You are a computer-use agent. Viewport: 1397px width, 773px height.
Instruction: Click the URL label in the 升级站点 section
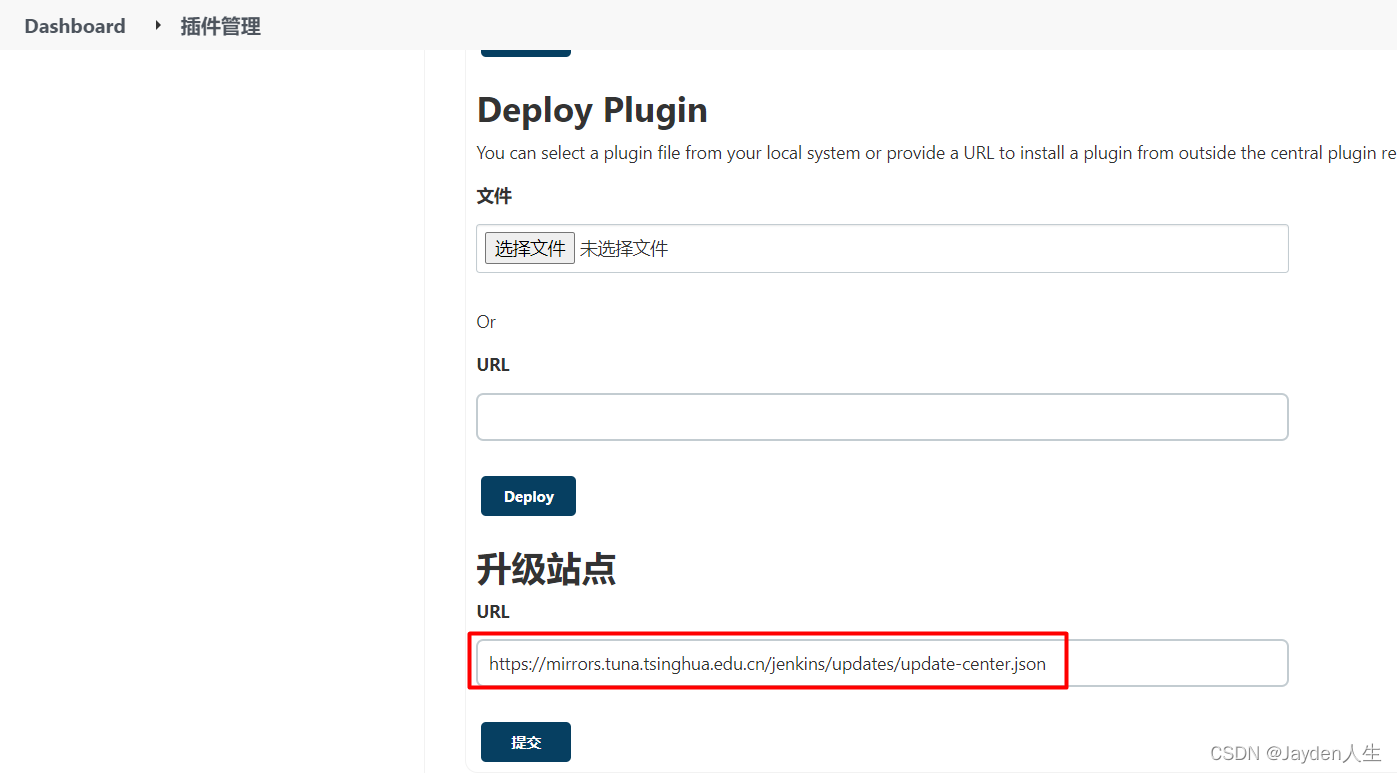pyautogui.click(x=492, y=611)
